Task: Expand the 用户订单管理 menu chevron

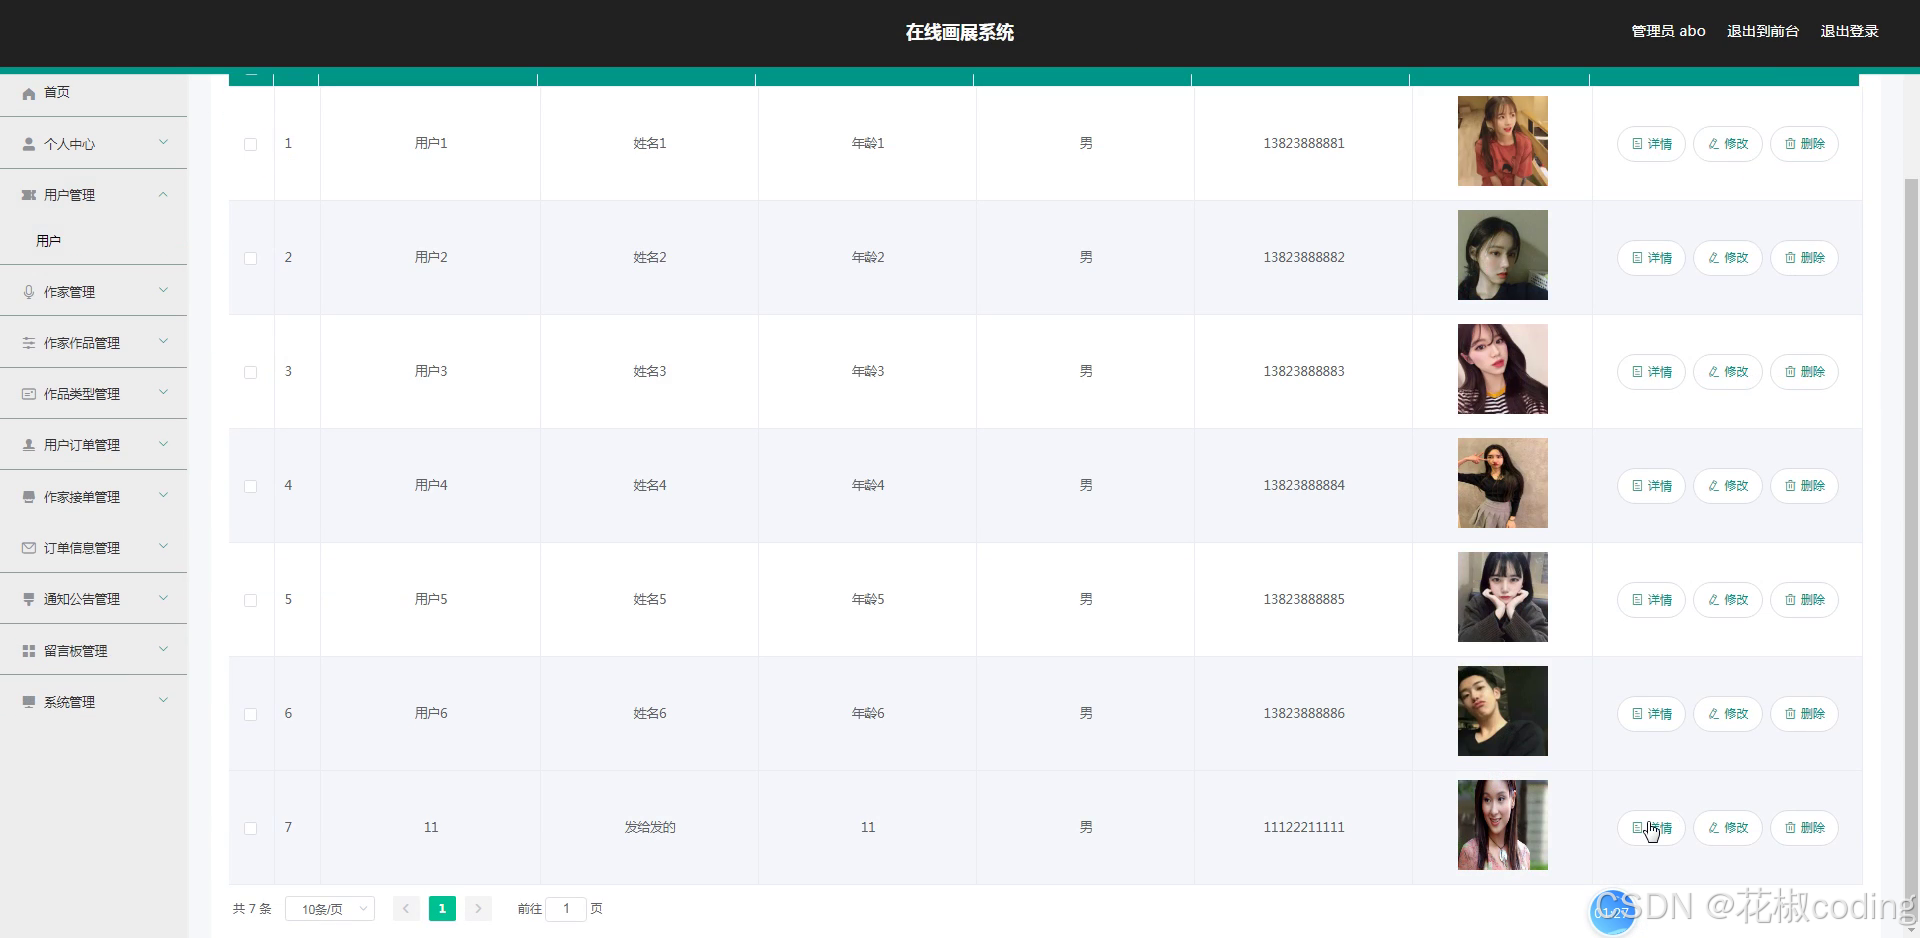Action: (x=163, y=444)
